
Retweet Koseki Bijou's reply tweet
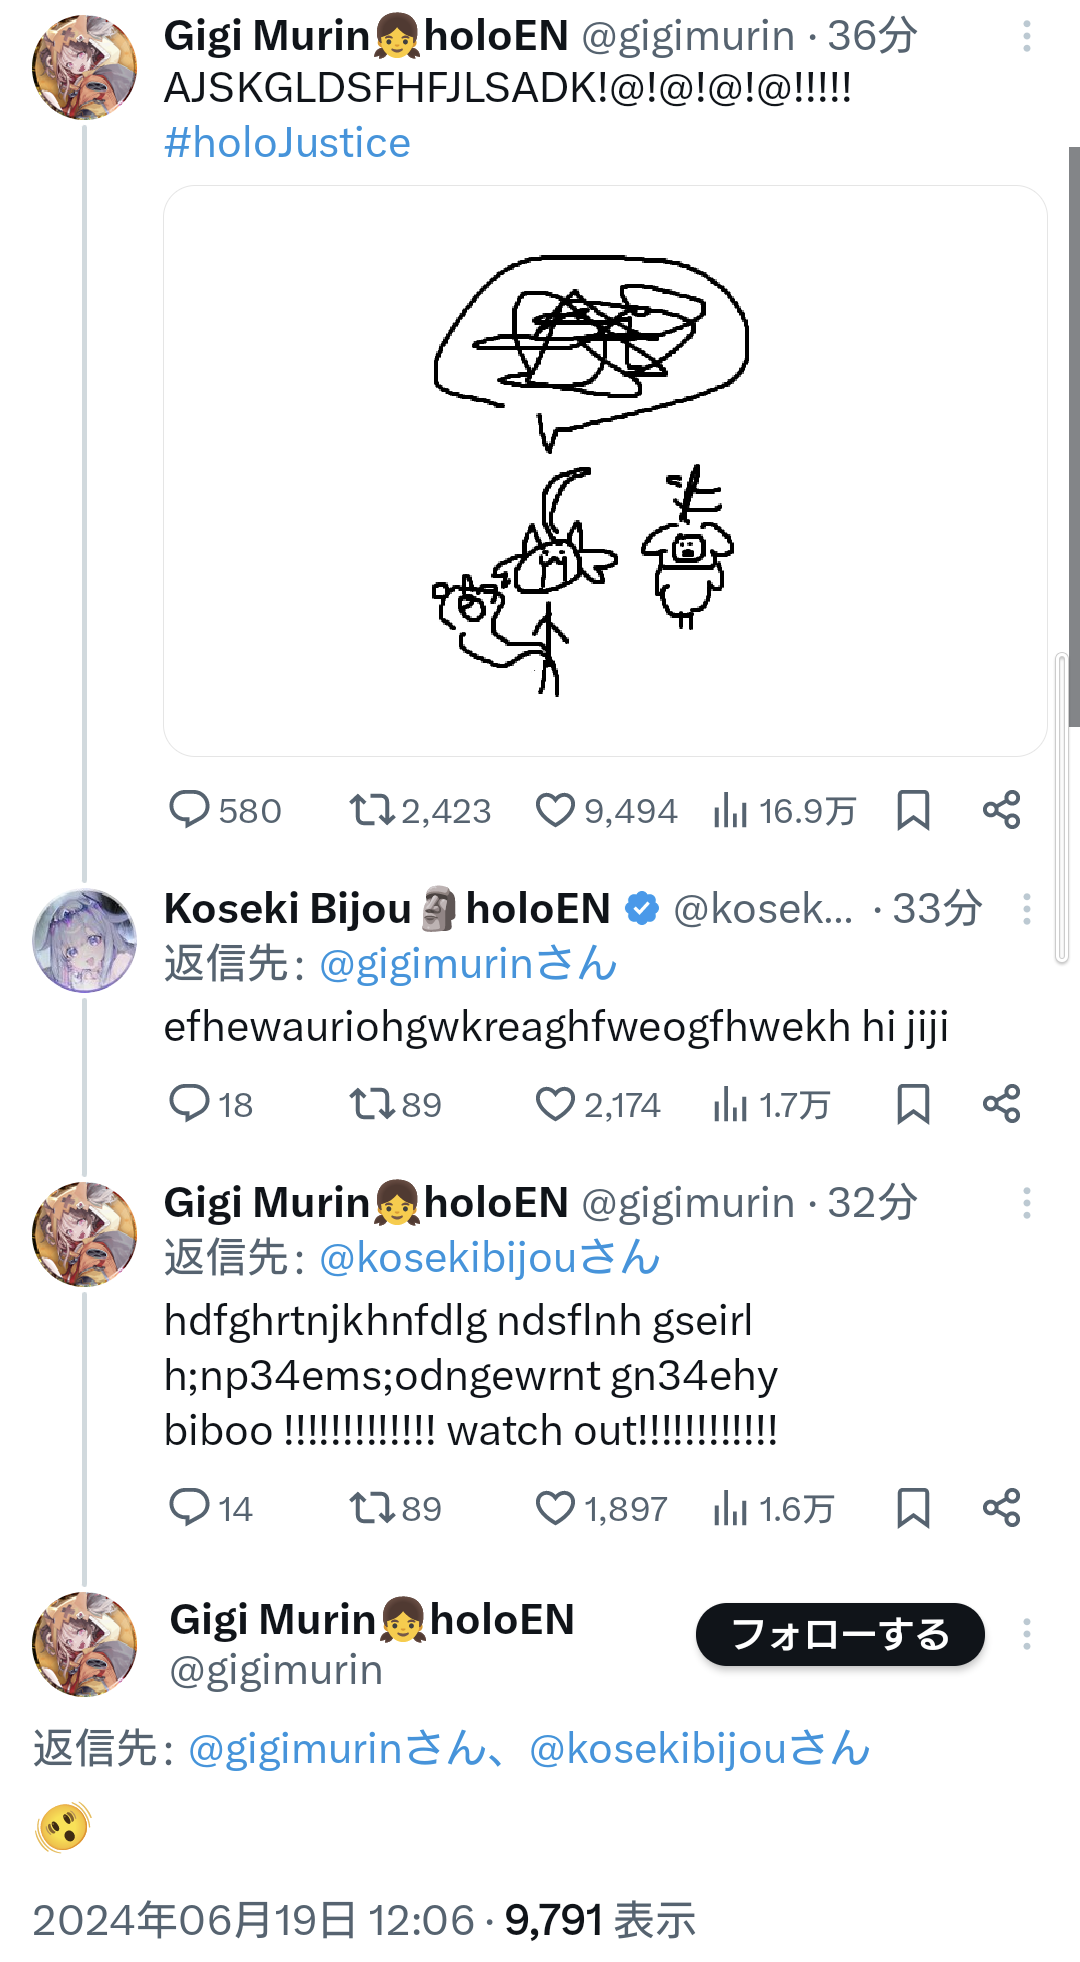(371, 1104)
